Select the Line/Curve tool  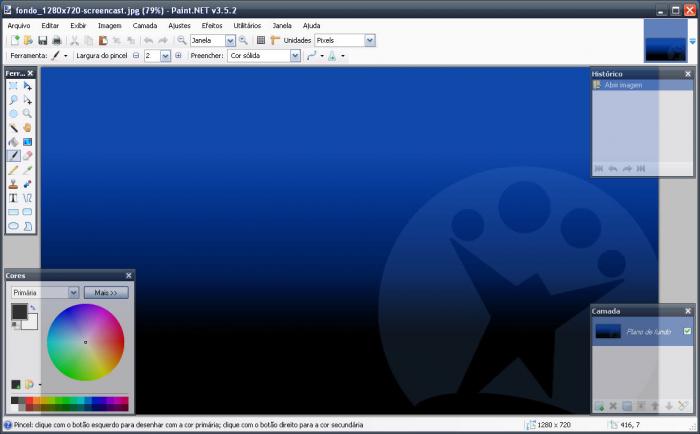[x=28, y=198]
